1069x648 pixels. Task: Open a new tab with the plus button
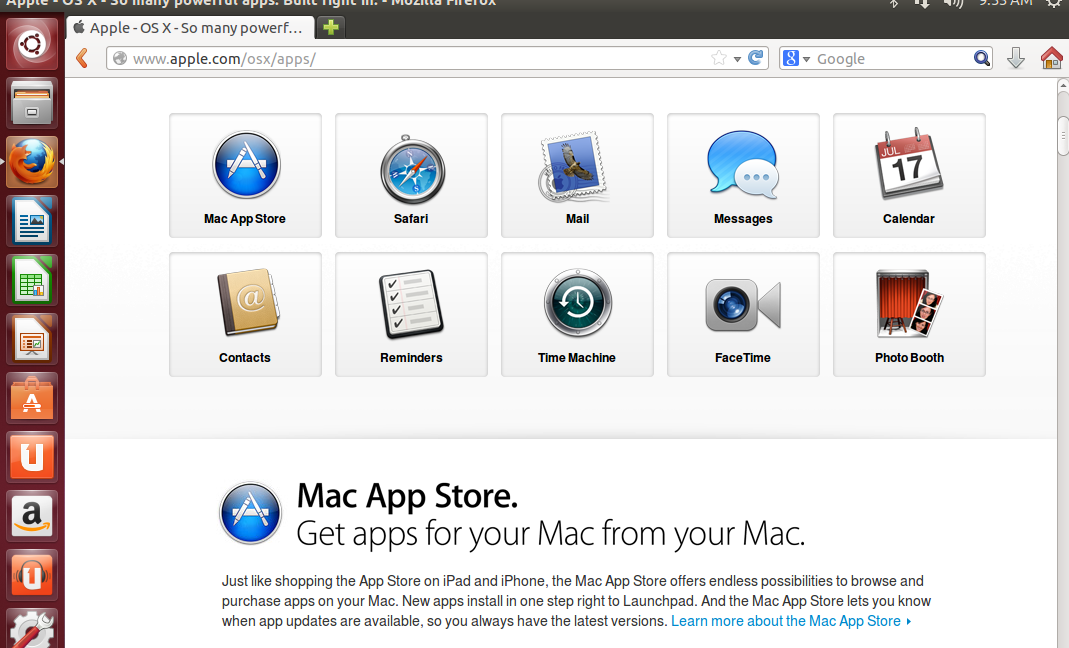tap(331, 28)
